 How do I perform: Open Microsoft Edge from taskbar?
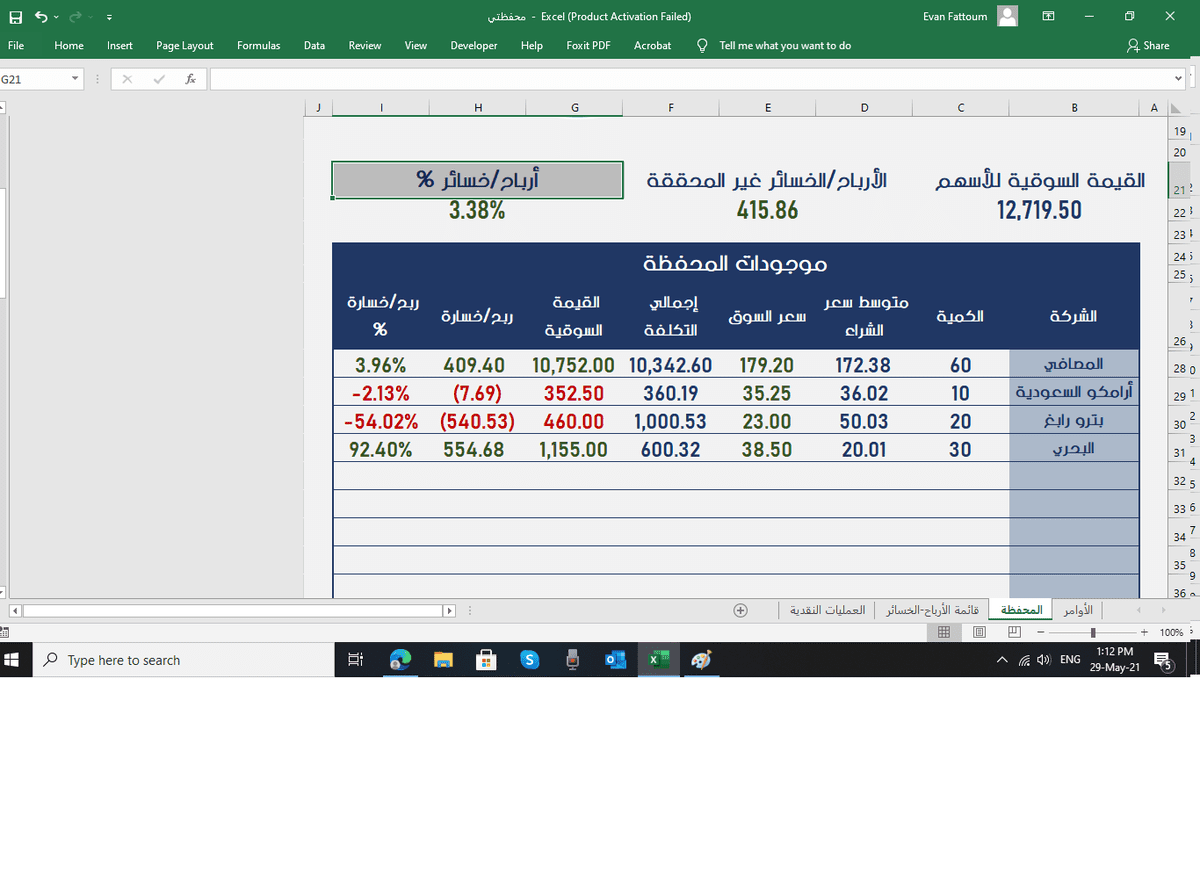click(400, 660)
